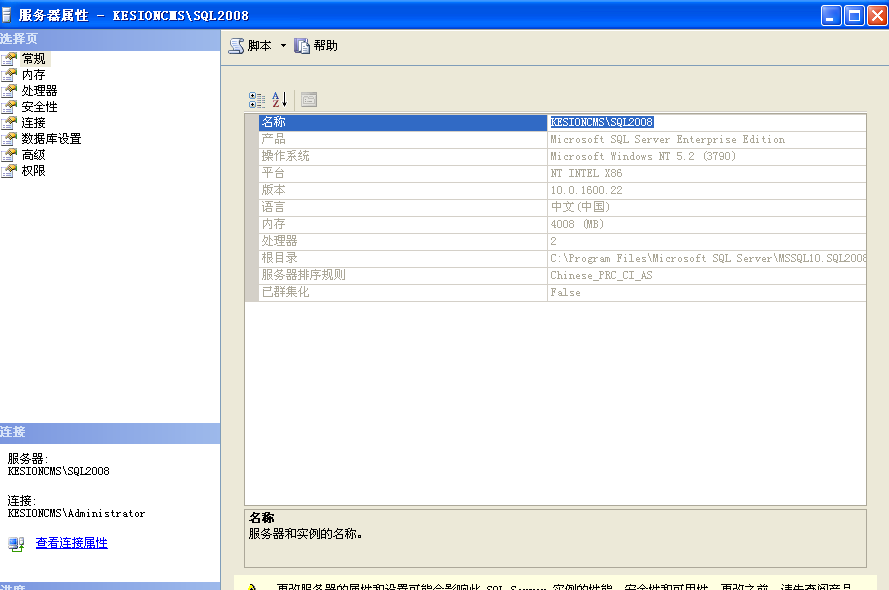Toggle categorized view in the property grid

[x=256, y=99]
